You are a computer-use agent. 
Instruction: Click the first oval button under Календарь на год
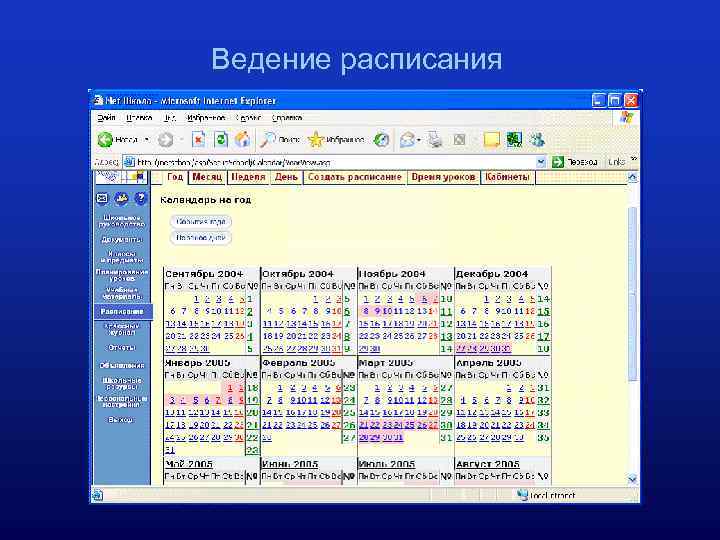coord(201,222)
